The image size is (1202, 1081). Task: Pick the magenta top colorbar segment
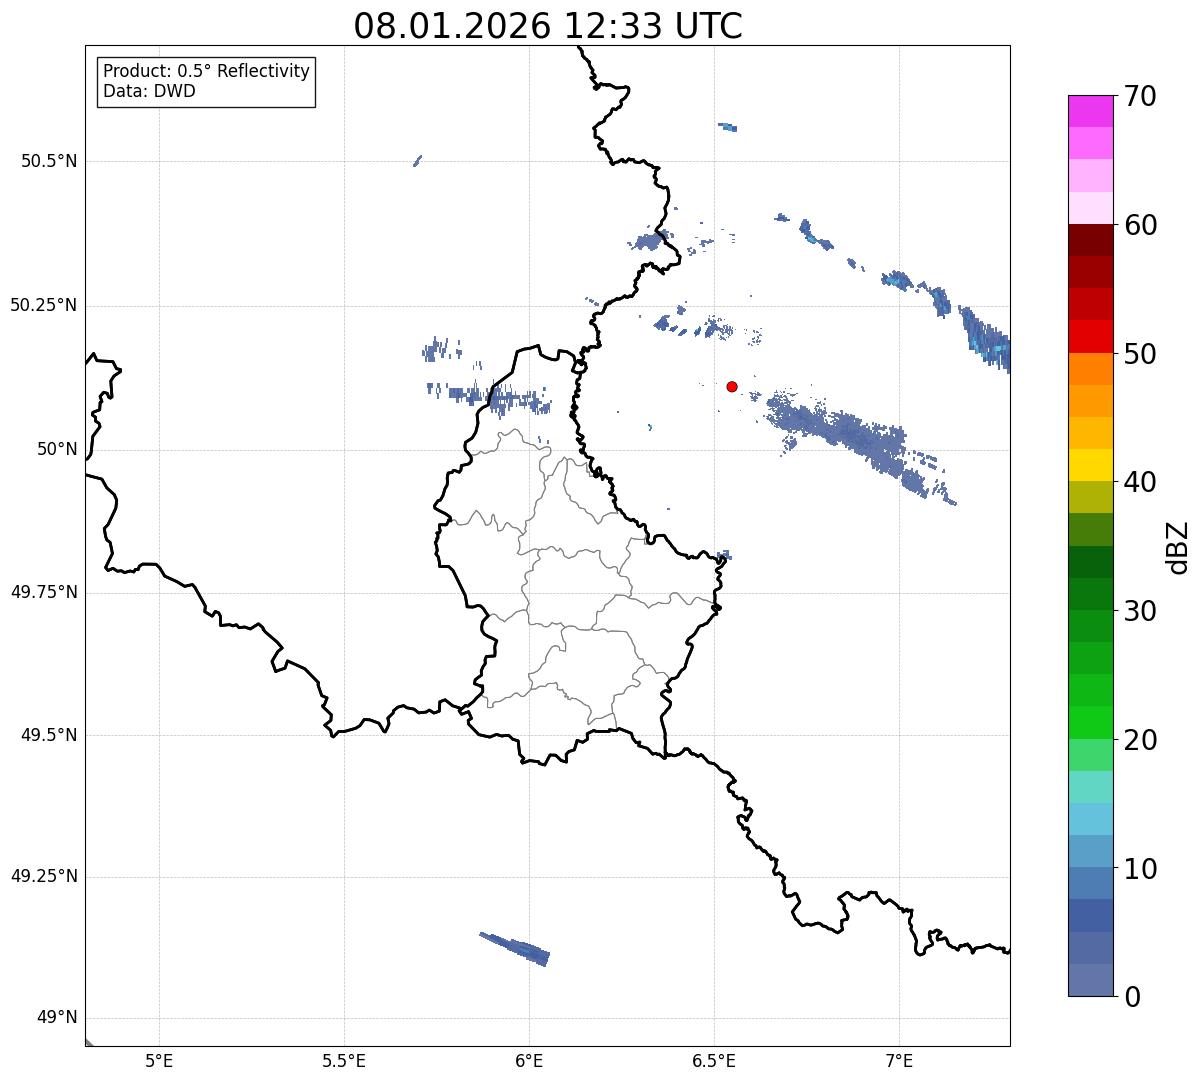coord(1090,111)
